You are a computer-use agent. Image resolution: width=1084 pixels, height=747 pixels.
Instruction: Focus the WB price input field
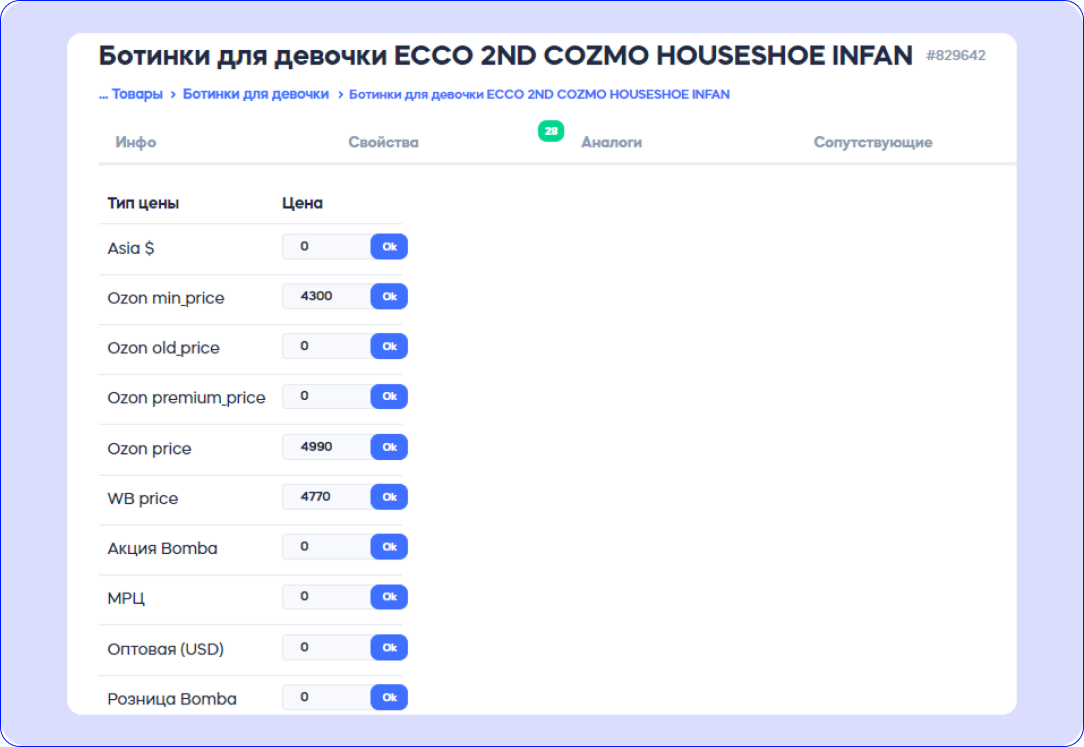coord(327,497)
